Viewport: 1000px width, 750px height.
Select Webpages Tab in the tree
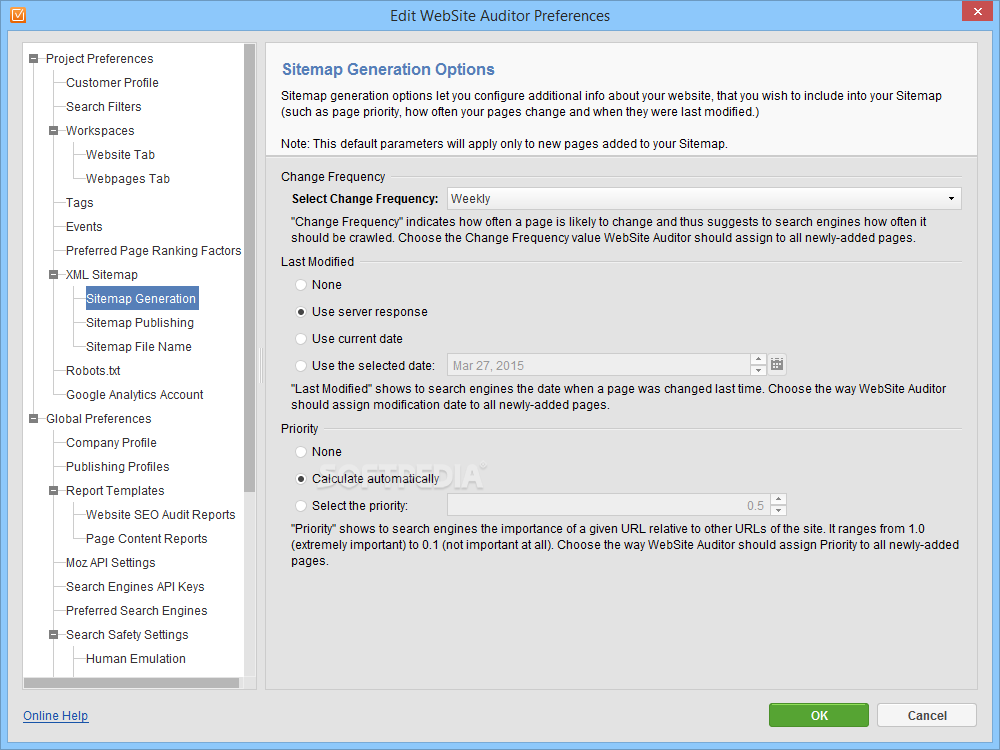click(128, 179)
